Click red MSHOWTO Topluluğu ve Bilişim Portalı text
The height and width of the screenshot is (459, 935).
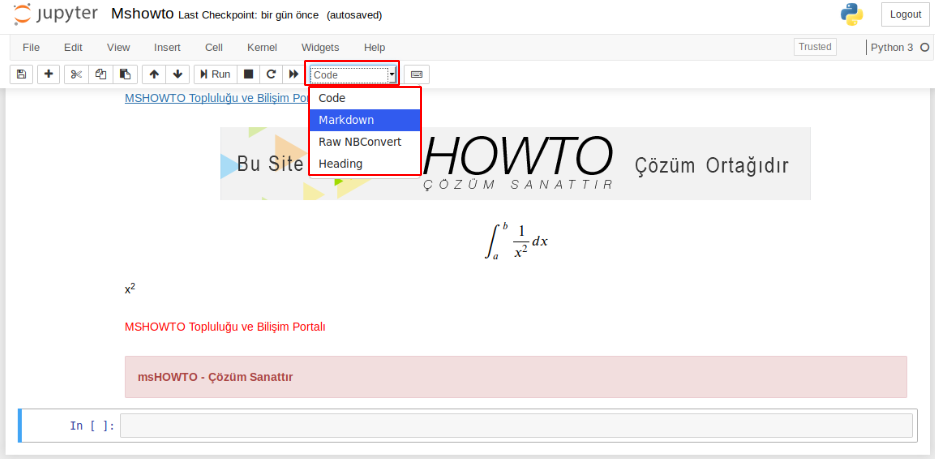(225, 327)
